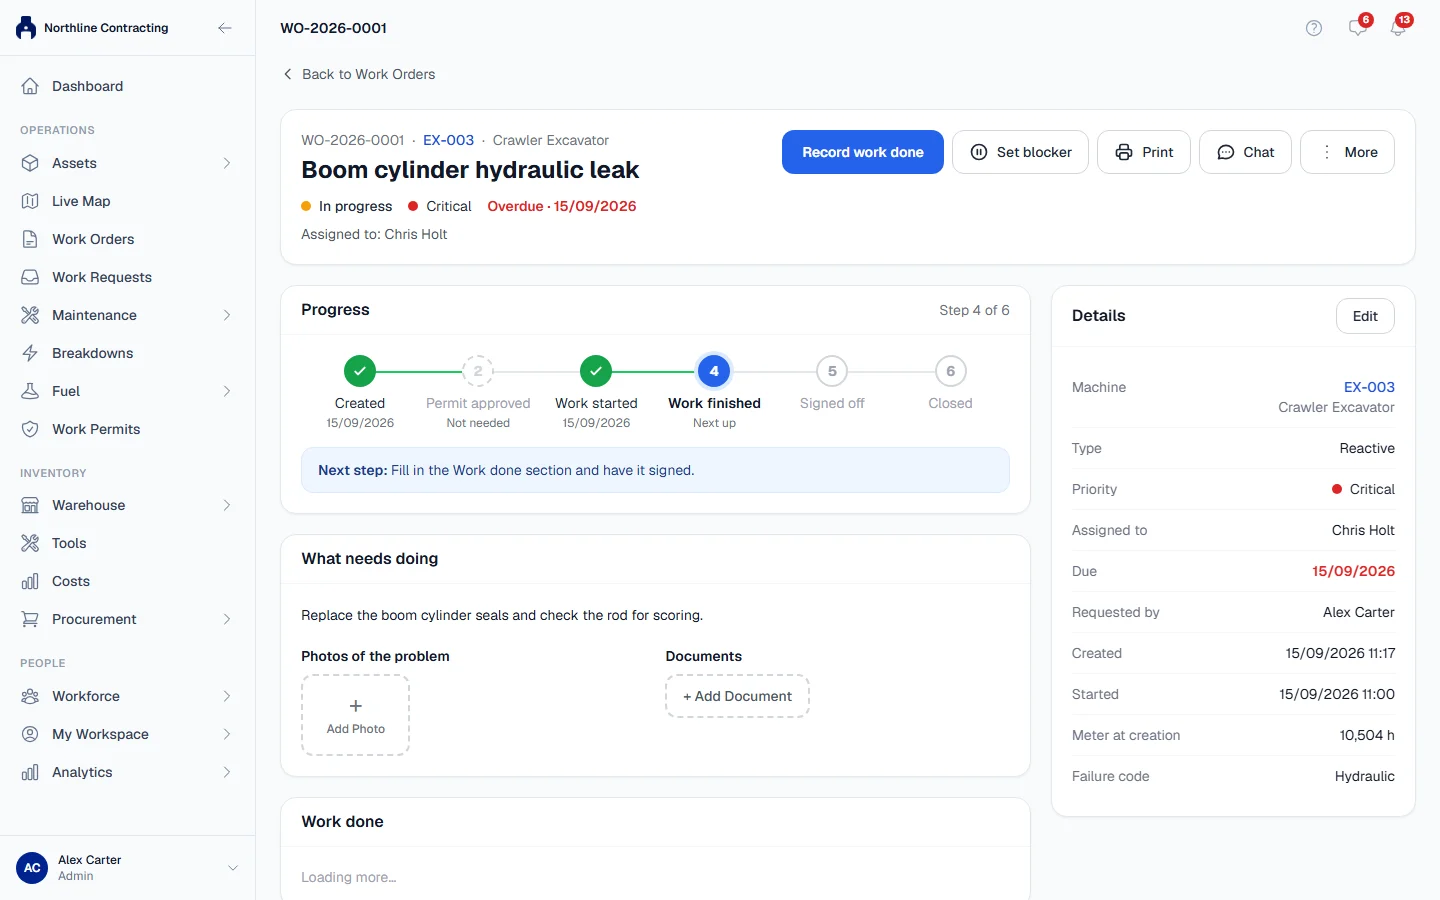Image resolution: width=1440 pixels, height=900 pixels.
Task: Open the help question mark icon
Action: click(1314, 28)
